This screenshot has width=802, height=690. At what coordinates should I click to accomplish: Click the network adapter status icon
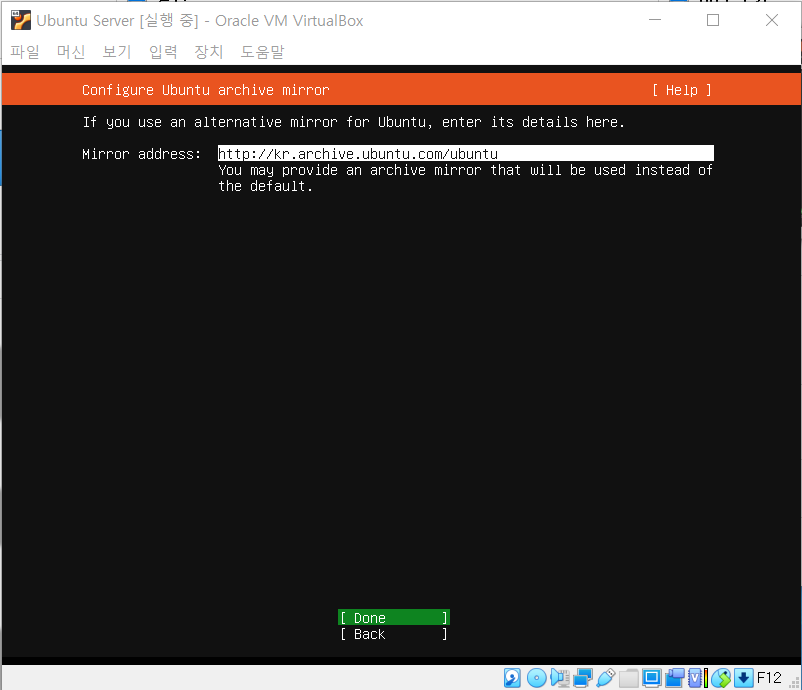point(583,678)
